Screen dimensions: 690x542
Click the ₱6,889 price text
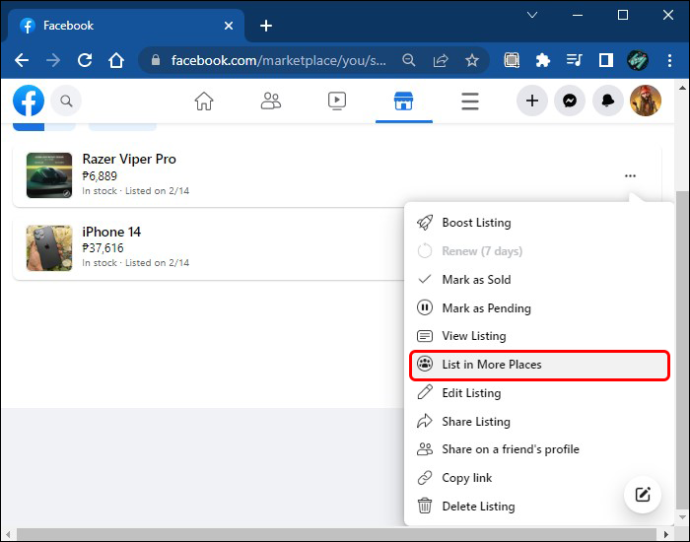pyautogui.click(x=99, y=176)
